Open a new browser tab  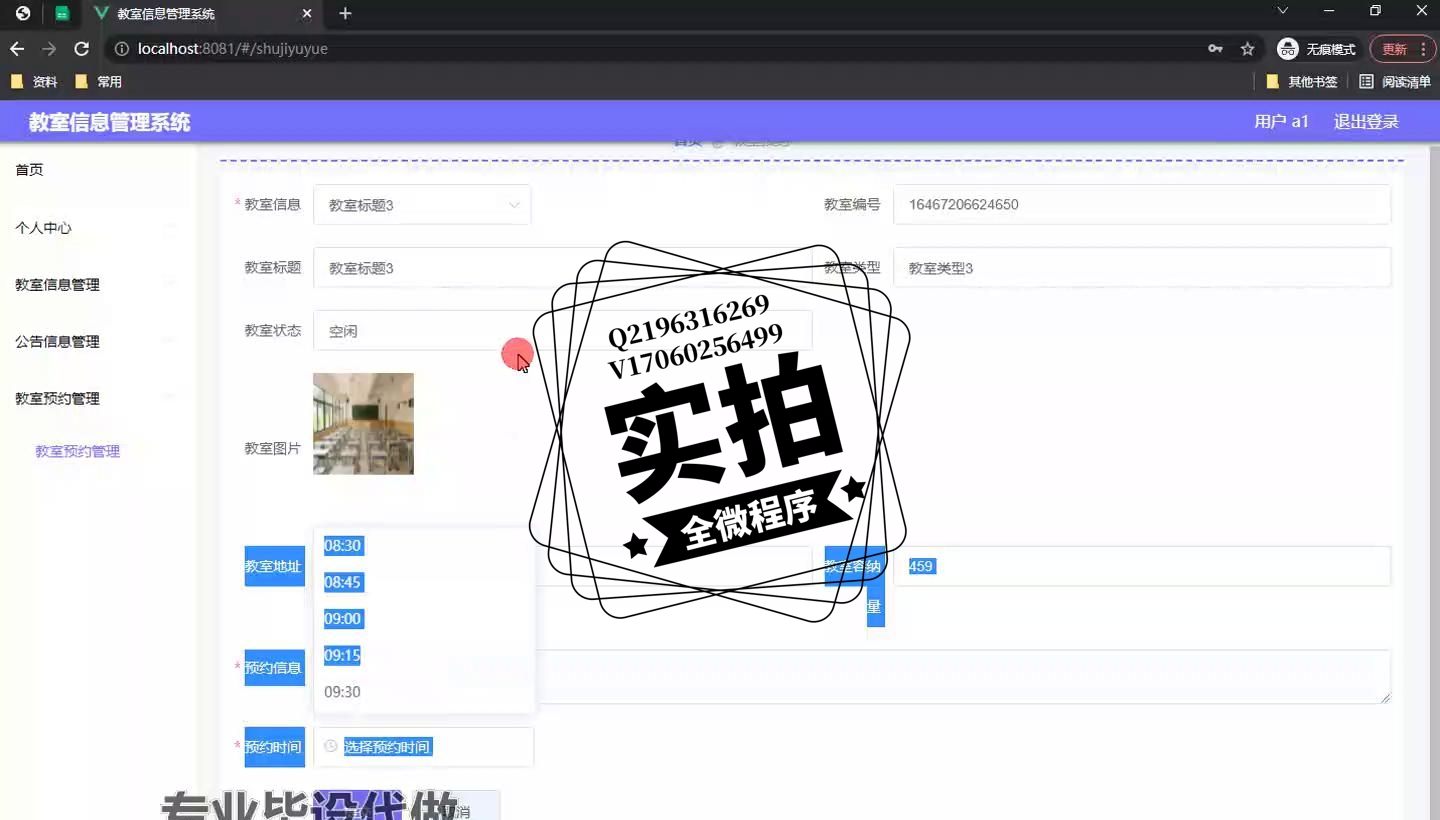pyautogui.click(x=345, y=14)
